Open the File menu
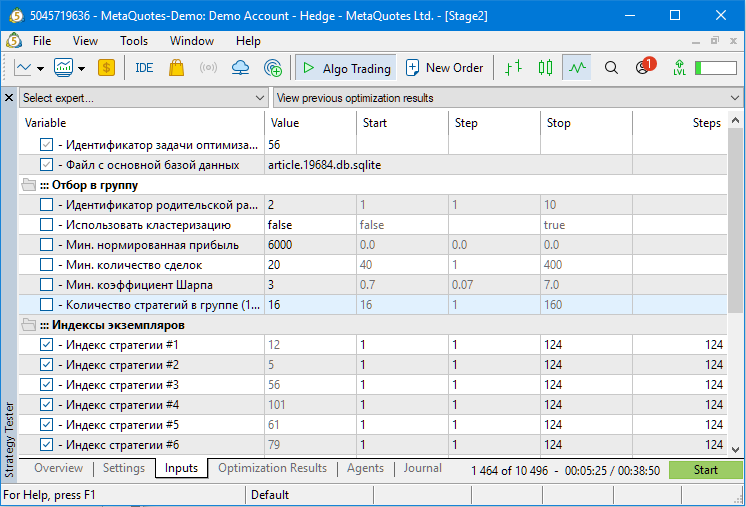746x507 pixels. [x=42, y=41]
